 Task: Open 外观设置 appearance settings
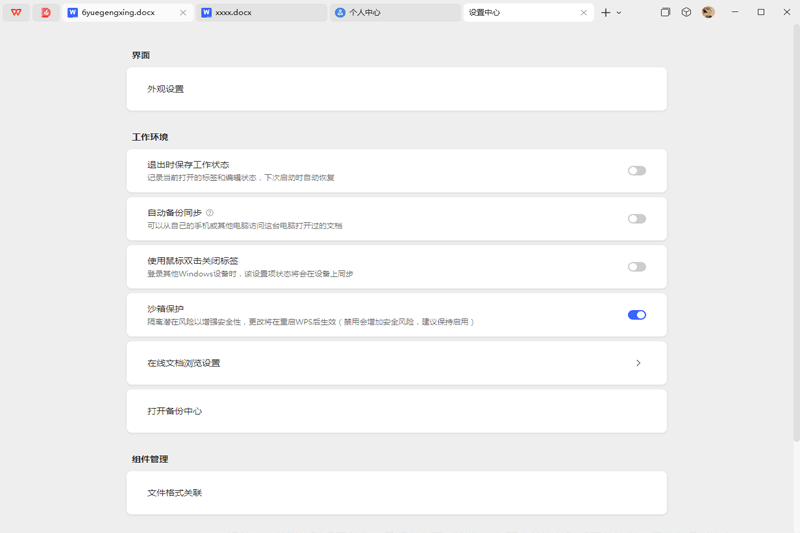pyautogui.click(x=396, y=89)
